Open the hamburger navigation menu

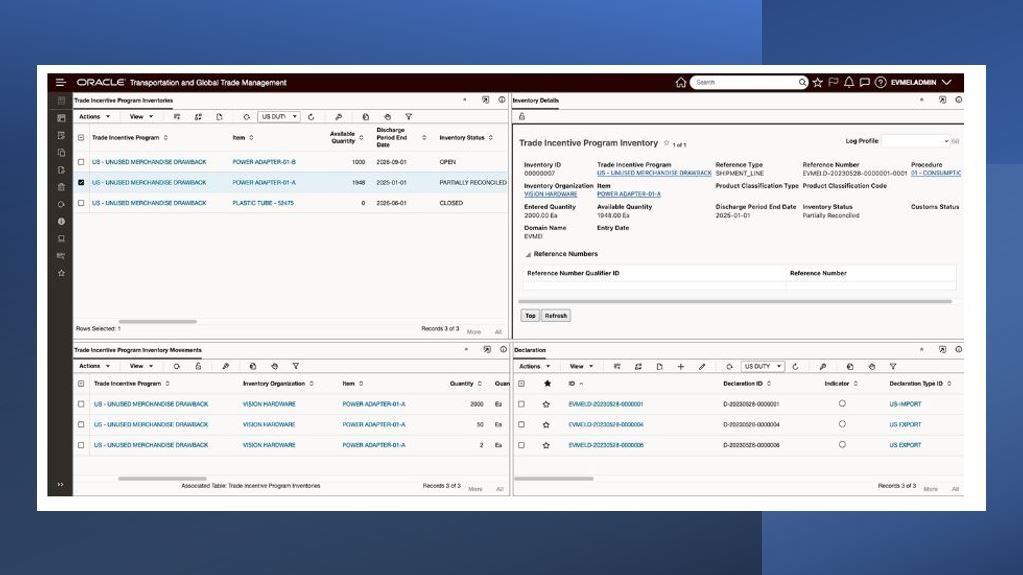coord(60,82)
